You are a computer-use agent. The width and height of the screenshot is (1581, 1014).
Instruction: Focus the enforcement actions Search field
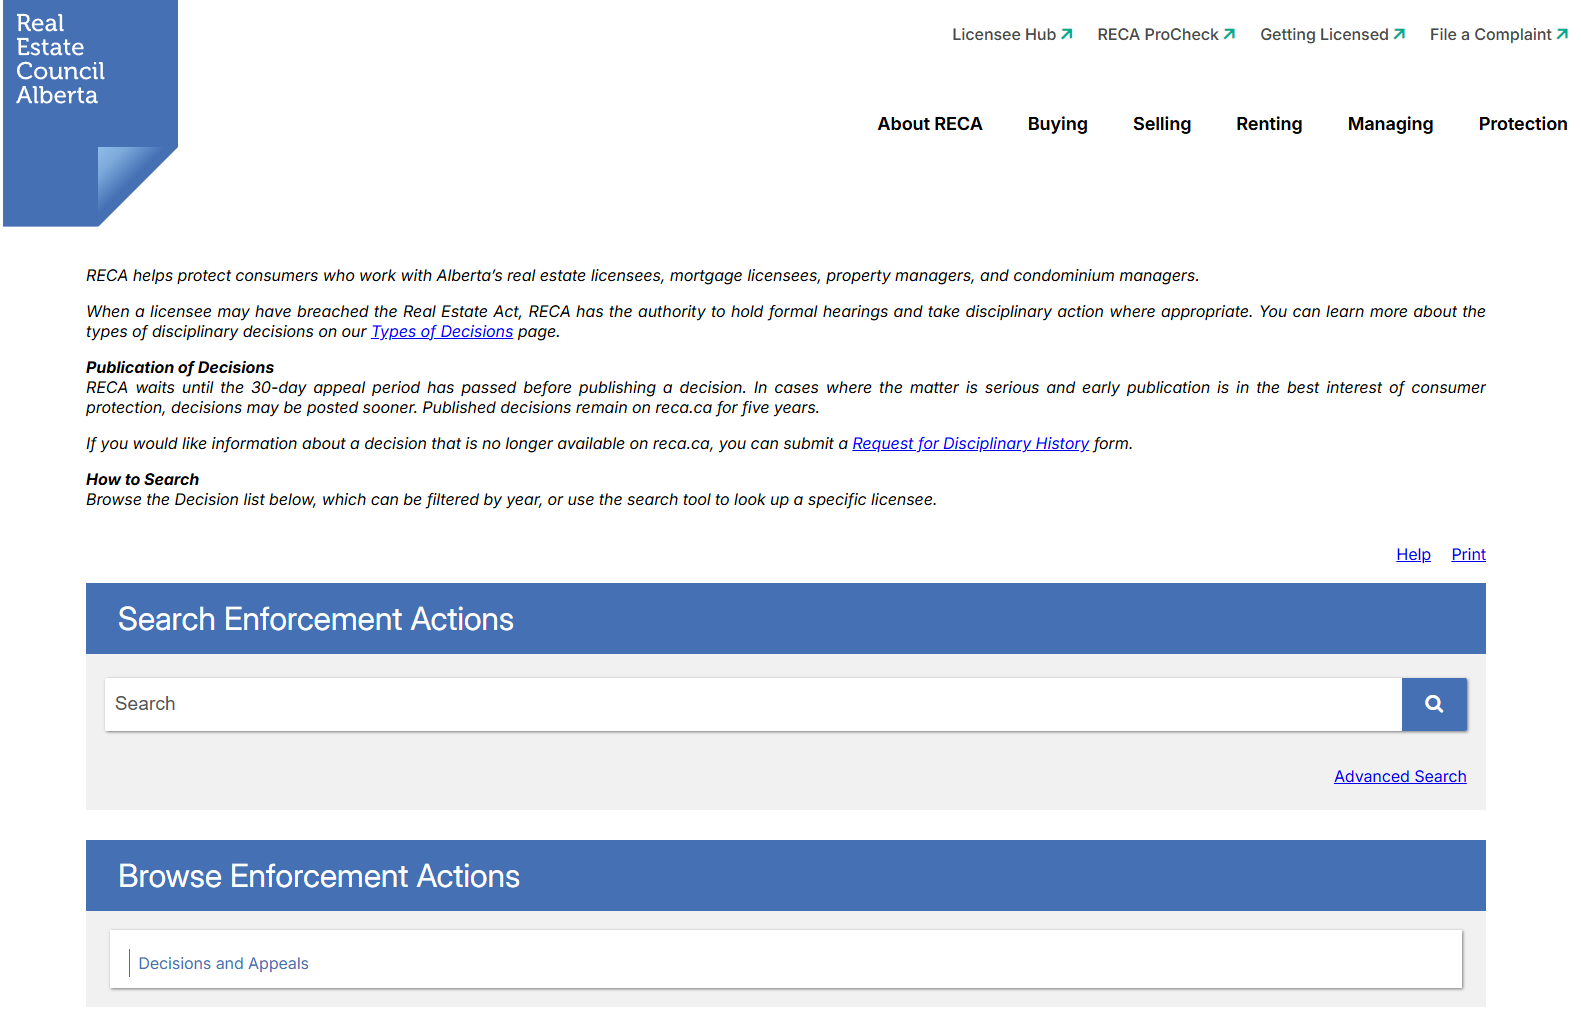click(x=752, y=704)
